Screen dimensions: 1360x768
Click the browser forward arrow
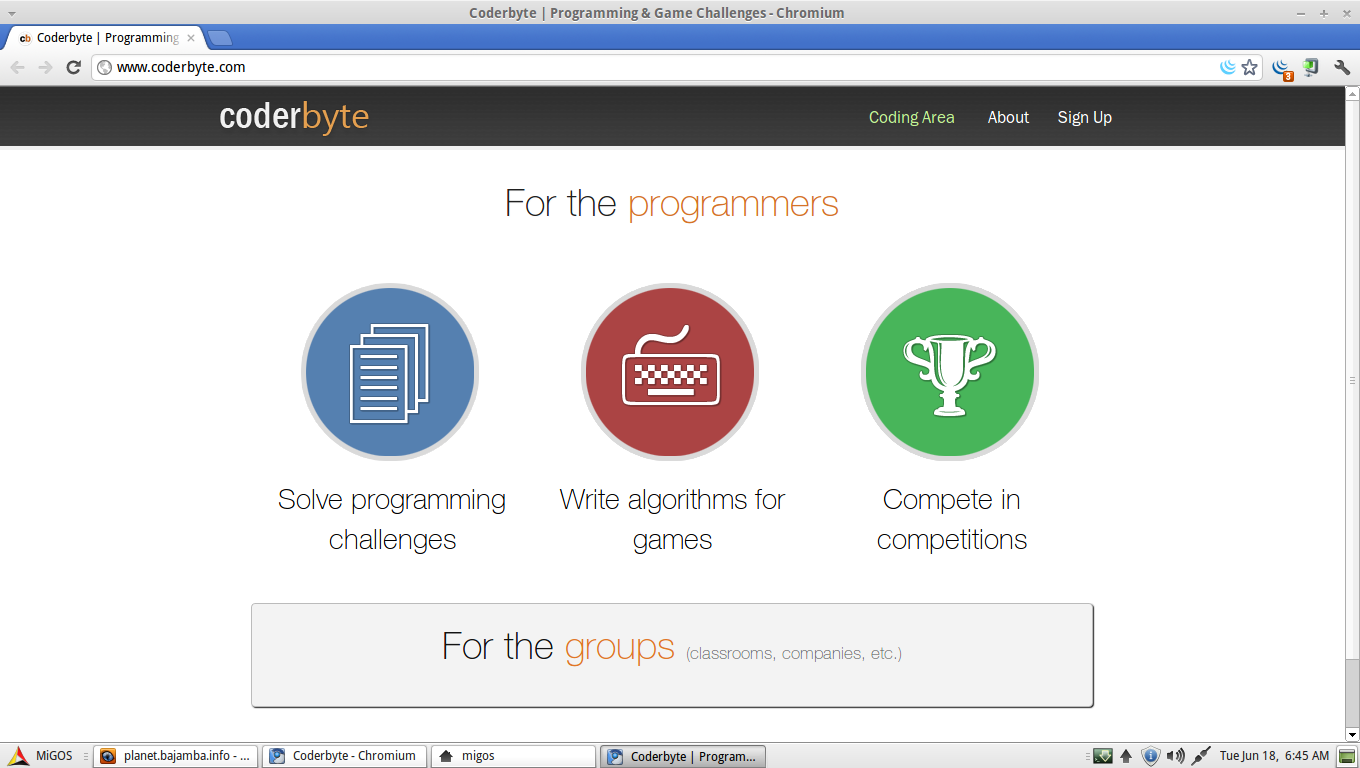coord(45,67)
